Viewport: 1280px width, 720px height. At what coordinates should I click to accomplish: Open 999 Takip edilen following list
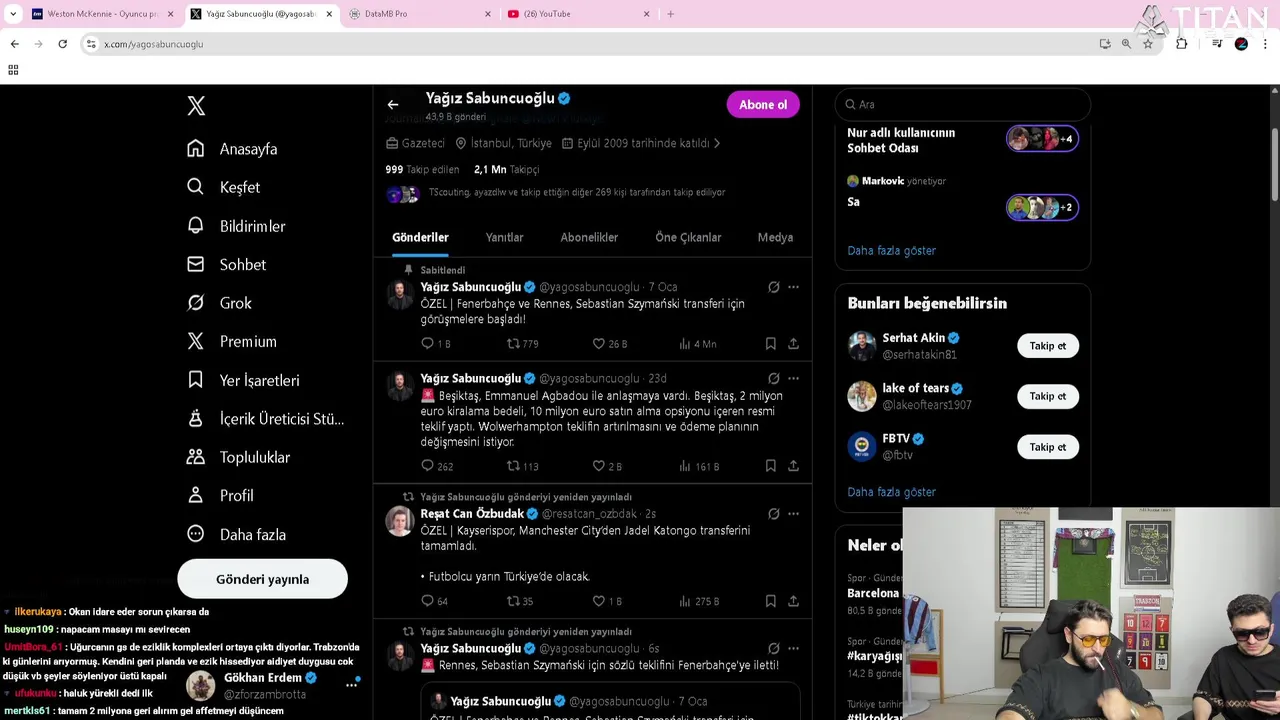(x=422, y=170)
